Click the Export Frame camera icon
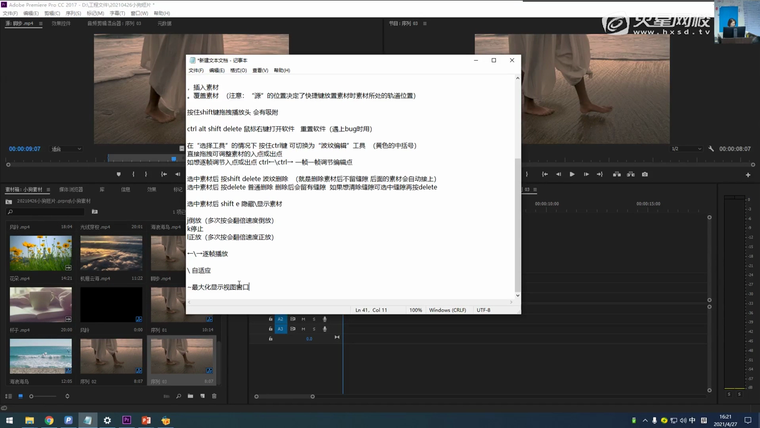Screen dimensions: 760x428 (645, 174)
